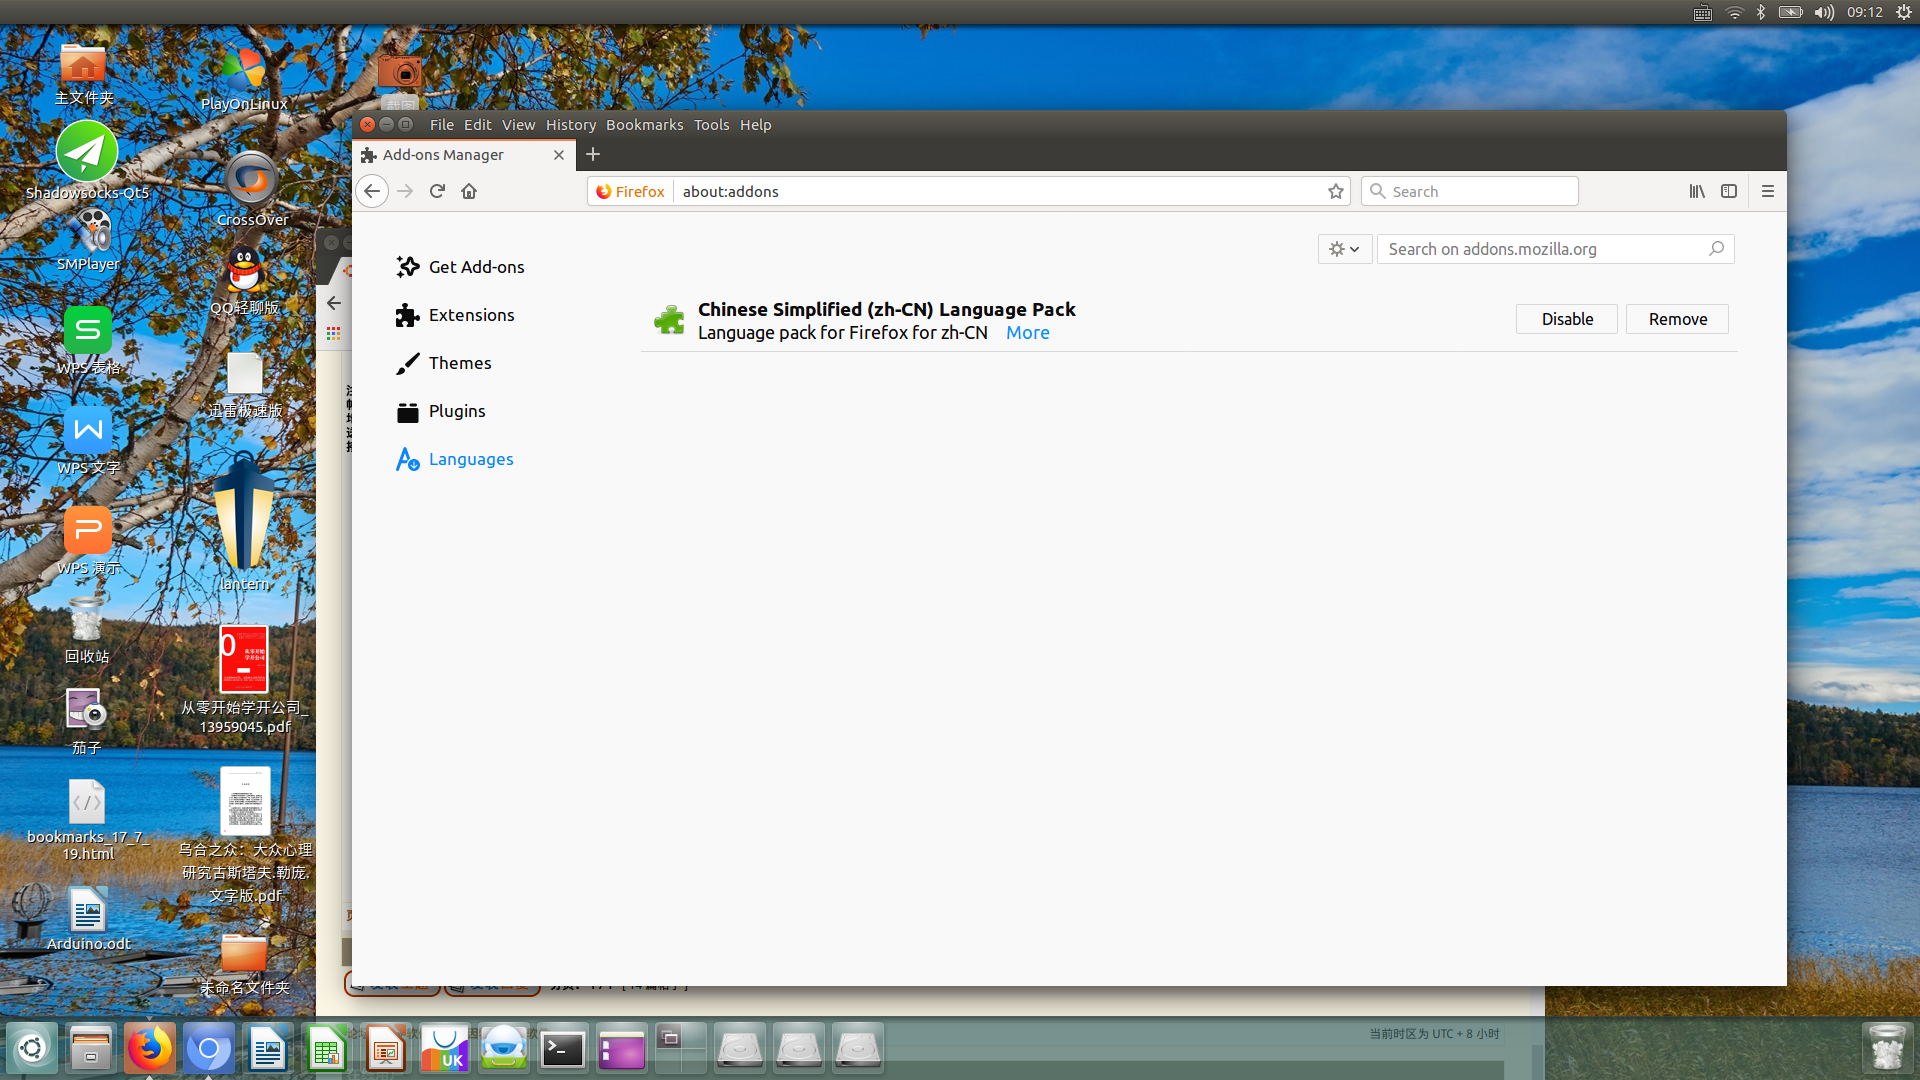Bookmark this page with star icon

pyautogui.click(x=1336, y=191)
